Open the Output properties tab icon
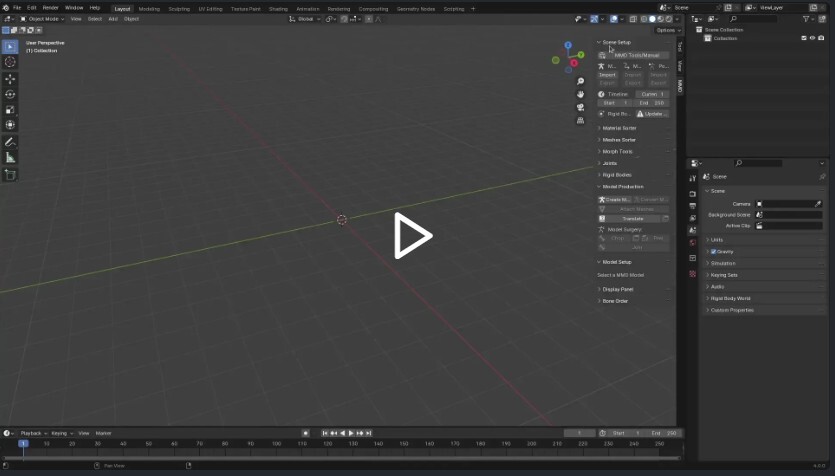 pyautogui.click(x=692, y=206)
